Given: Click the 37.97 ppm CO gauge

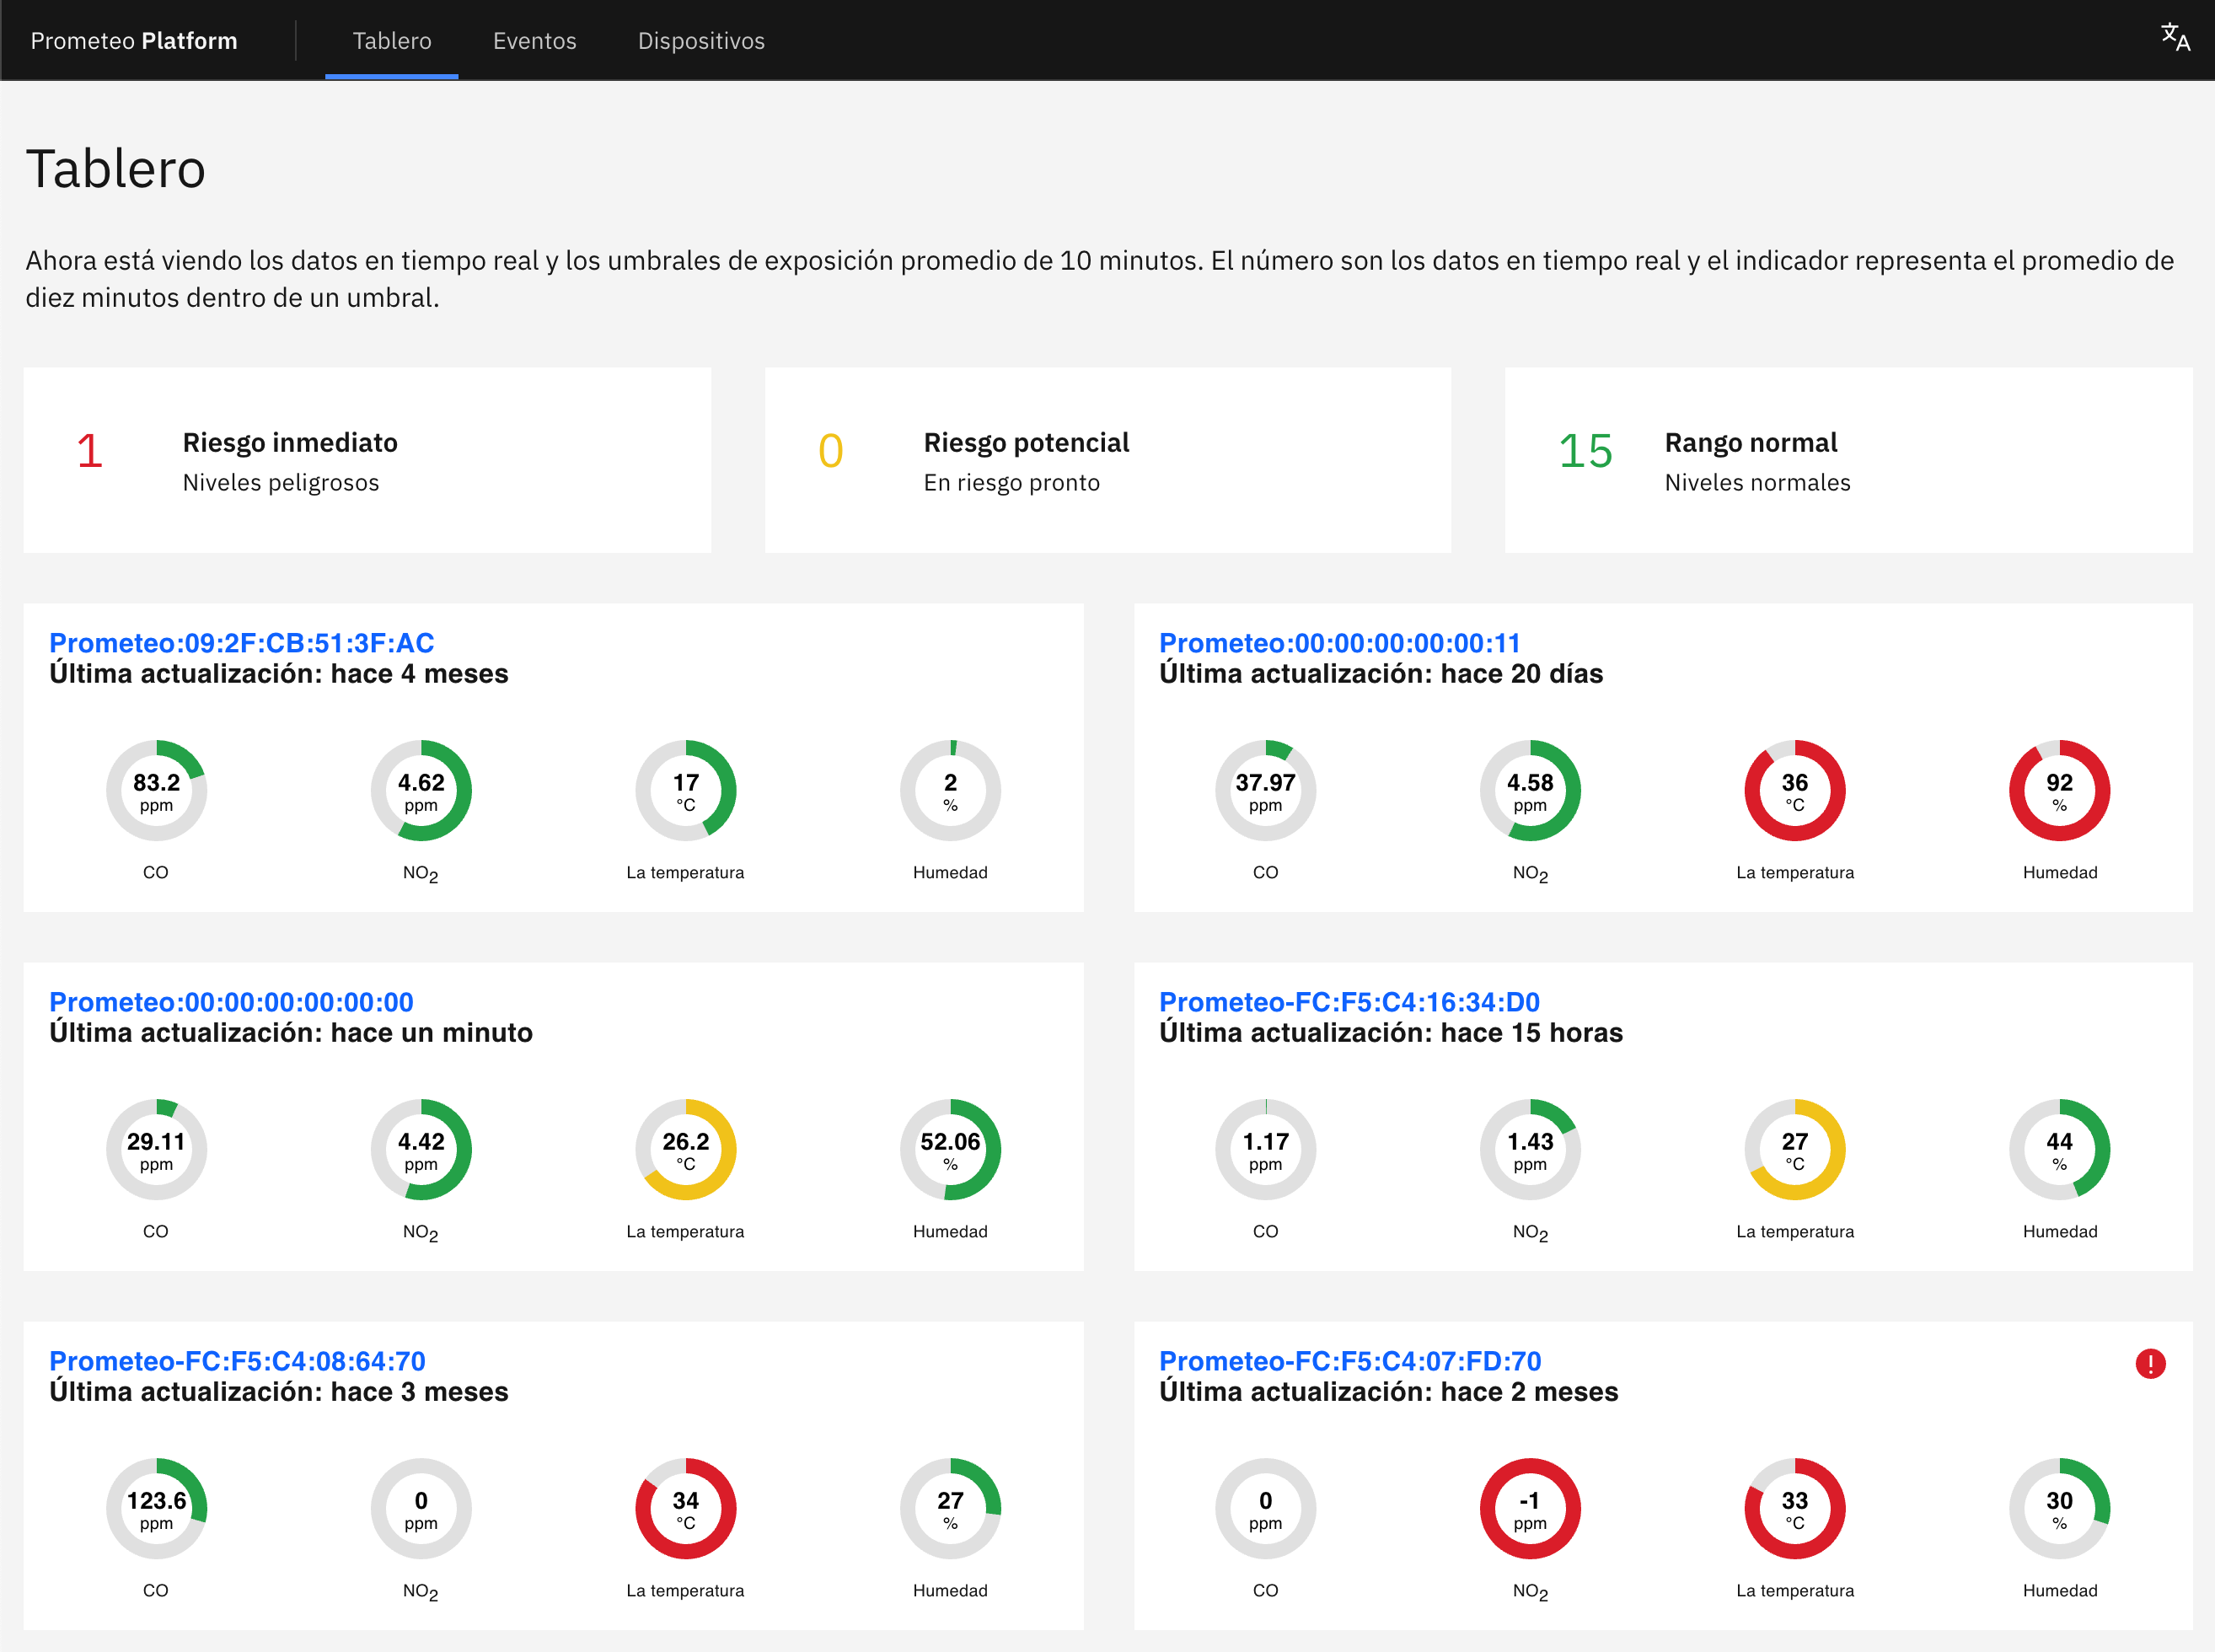Looking at the screenshot, I should (1265, 790).
